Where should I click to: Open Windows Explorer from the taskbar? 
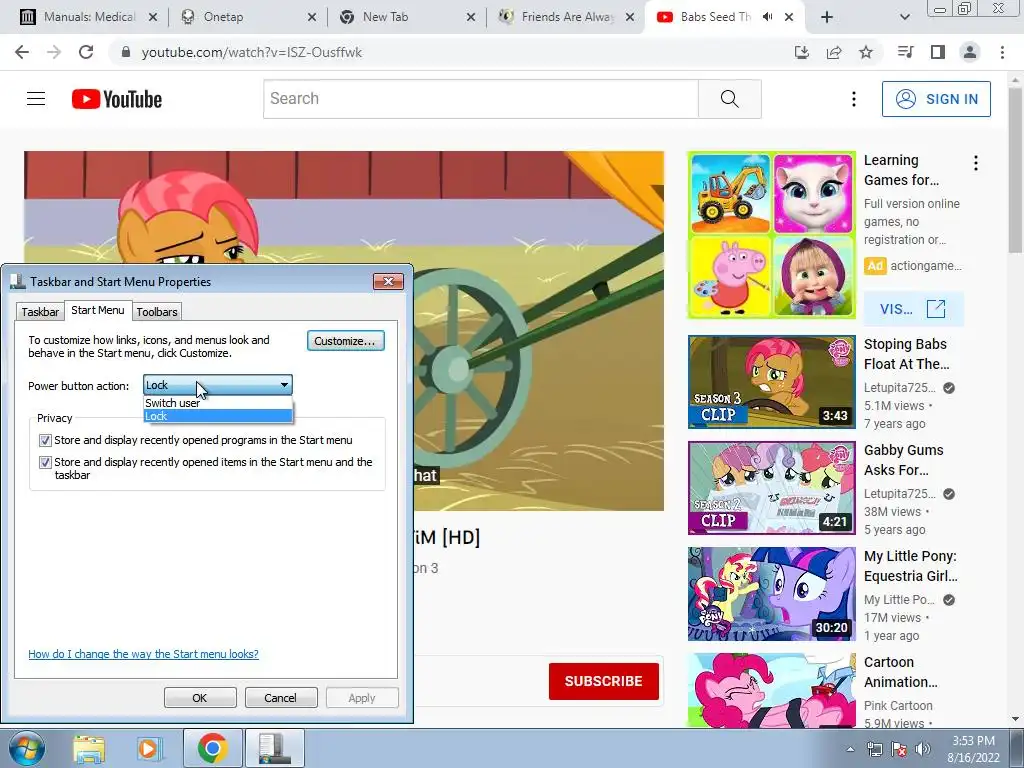[89, 749]
